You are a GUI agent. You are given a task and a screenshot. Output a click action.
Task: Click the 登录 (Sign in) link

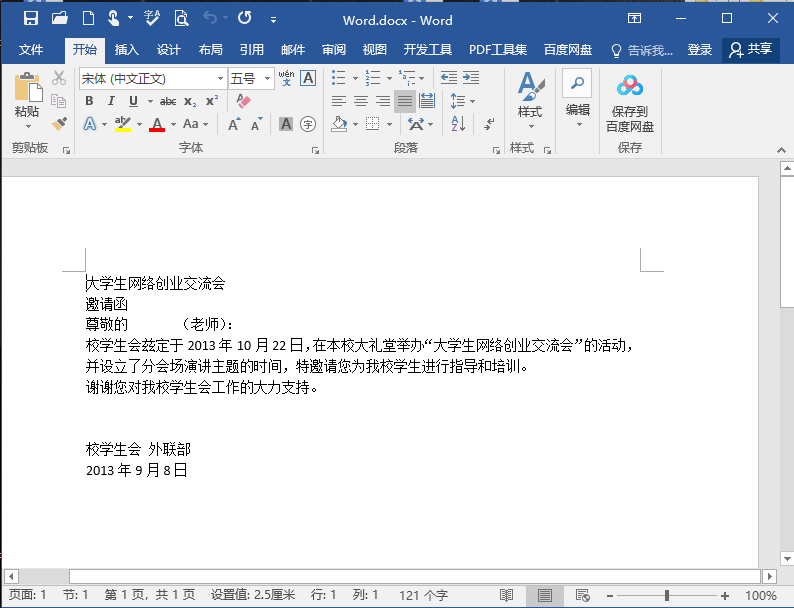pyautogui.click(x=700, y=50)
